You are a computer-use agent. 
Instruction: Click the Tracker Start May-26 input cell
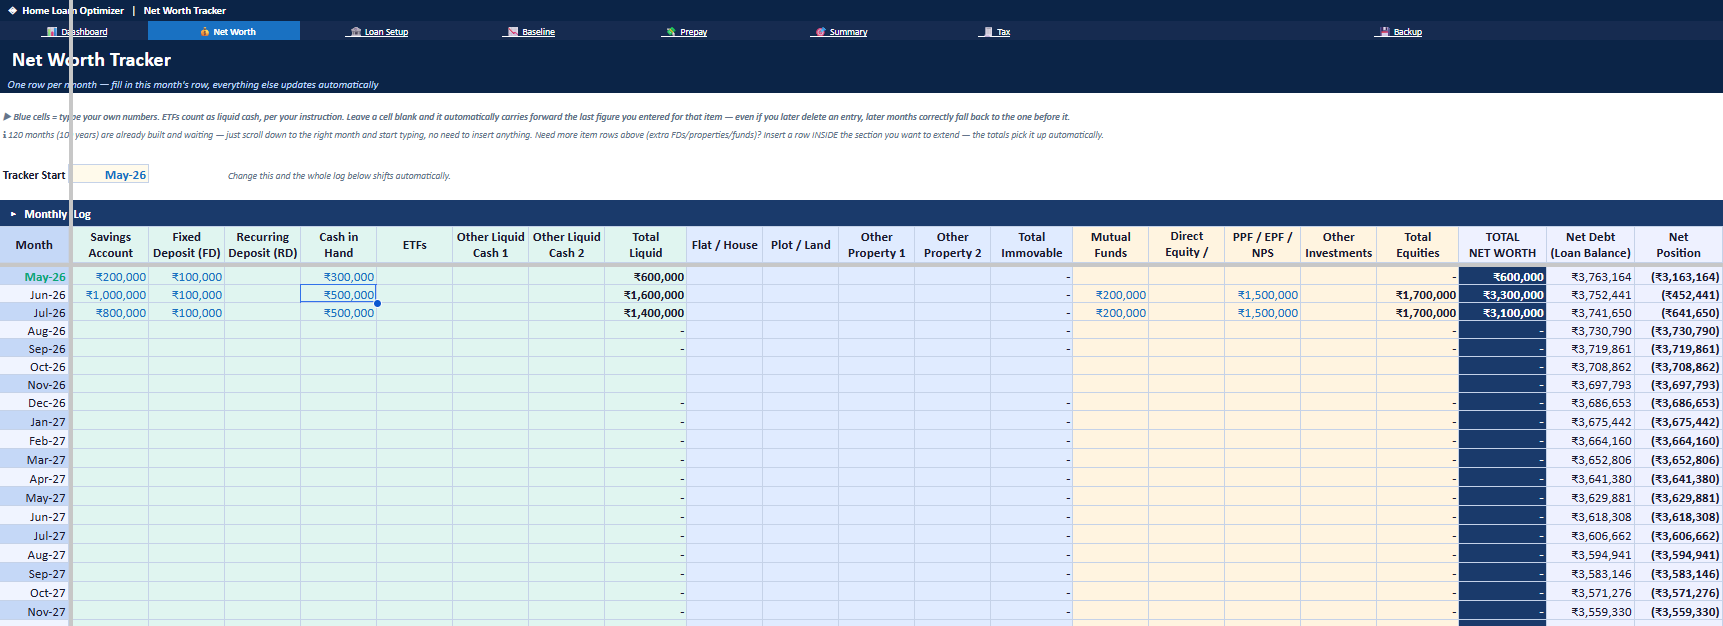click(110, 174)
